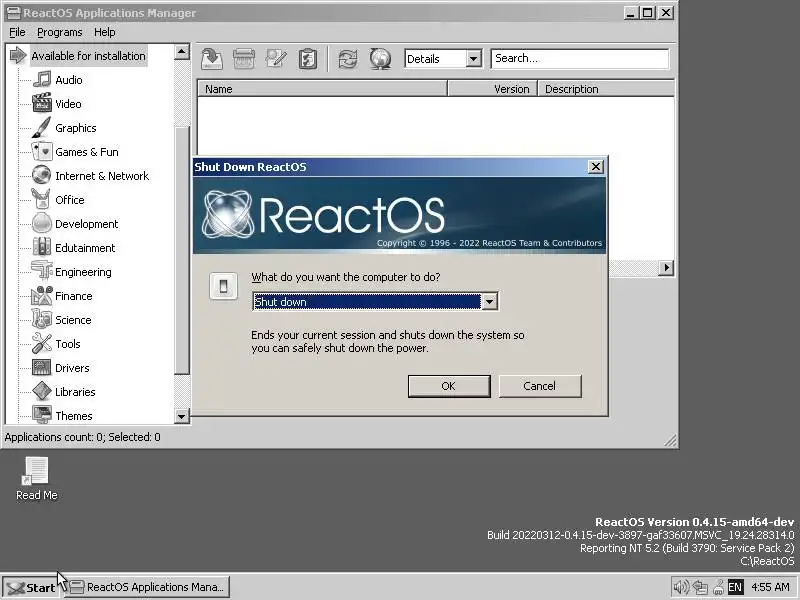Click the network tray icon
800x600 pixels.
click(x=700, y=587)
